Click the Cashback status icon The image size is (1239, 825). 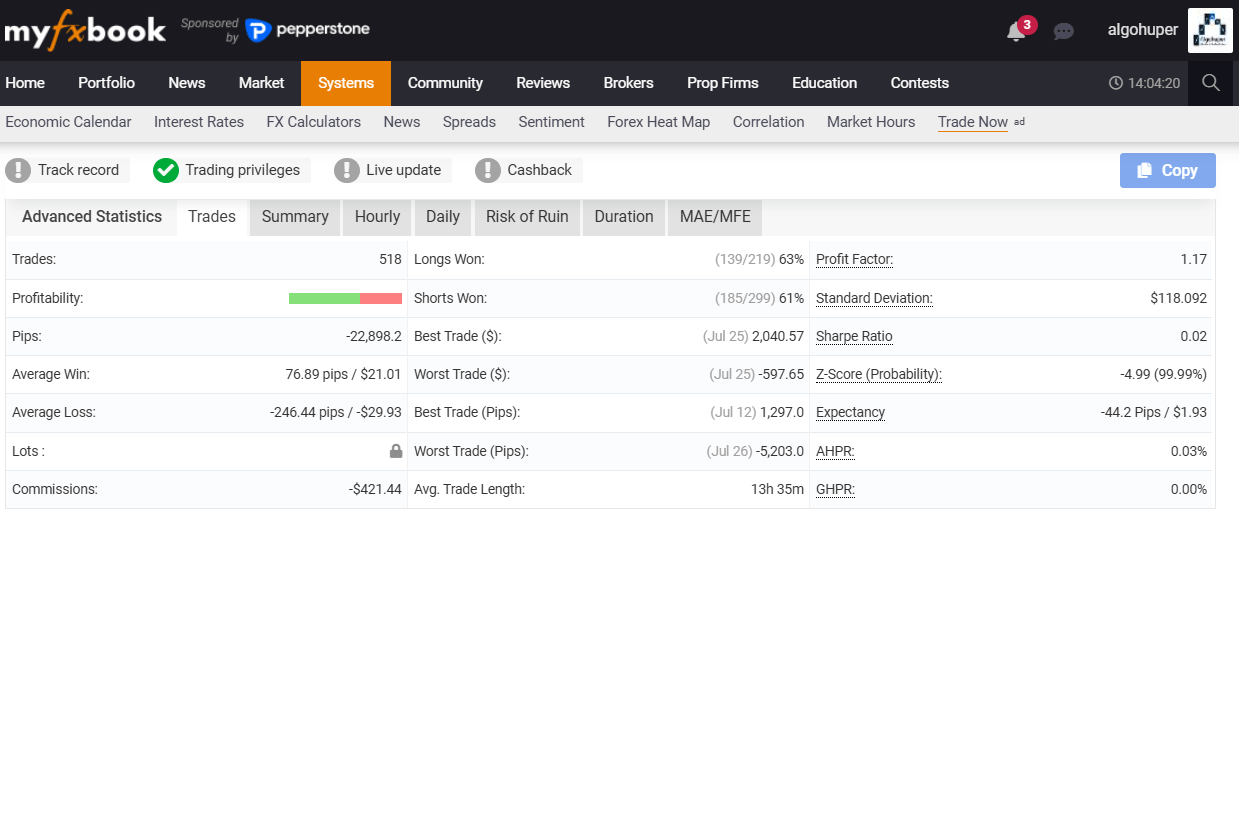(x=488, y=170)
